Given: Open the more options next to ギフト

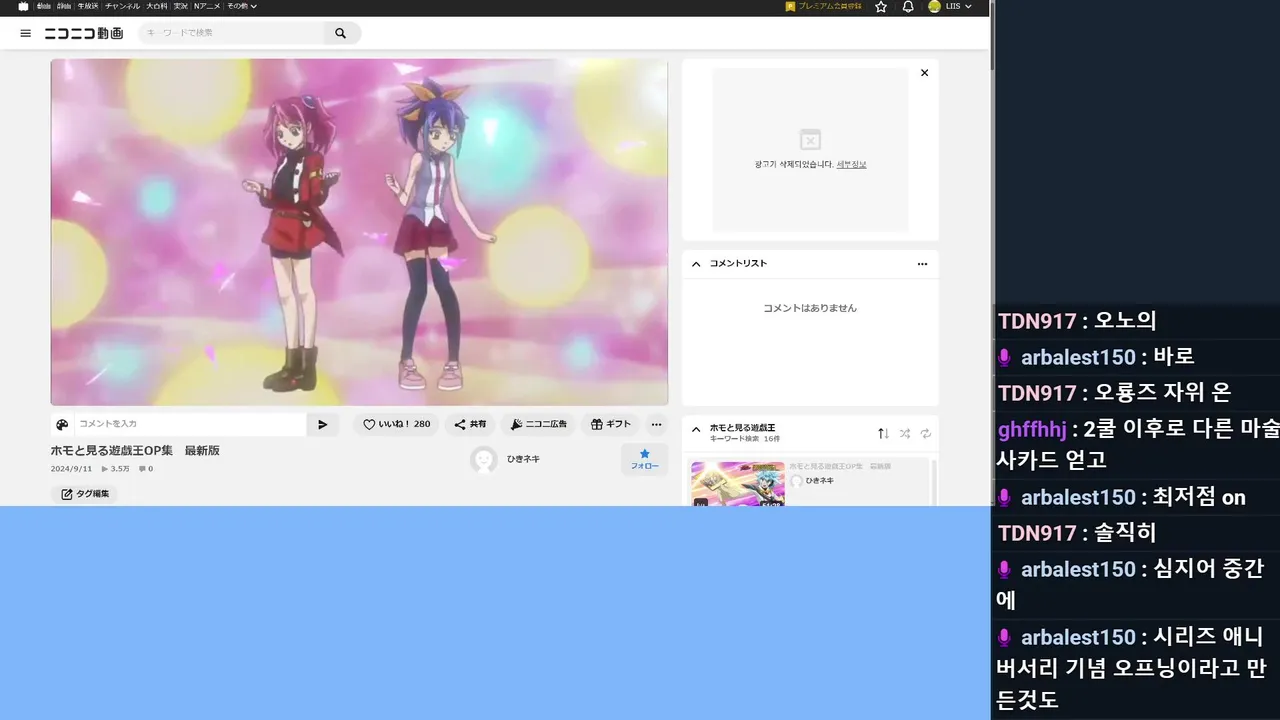Looking at the screenshot, I should [656, 424].
